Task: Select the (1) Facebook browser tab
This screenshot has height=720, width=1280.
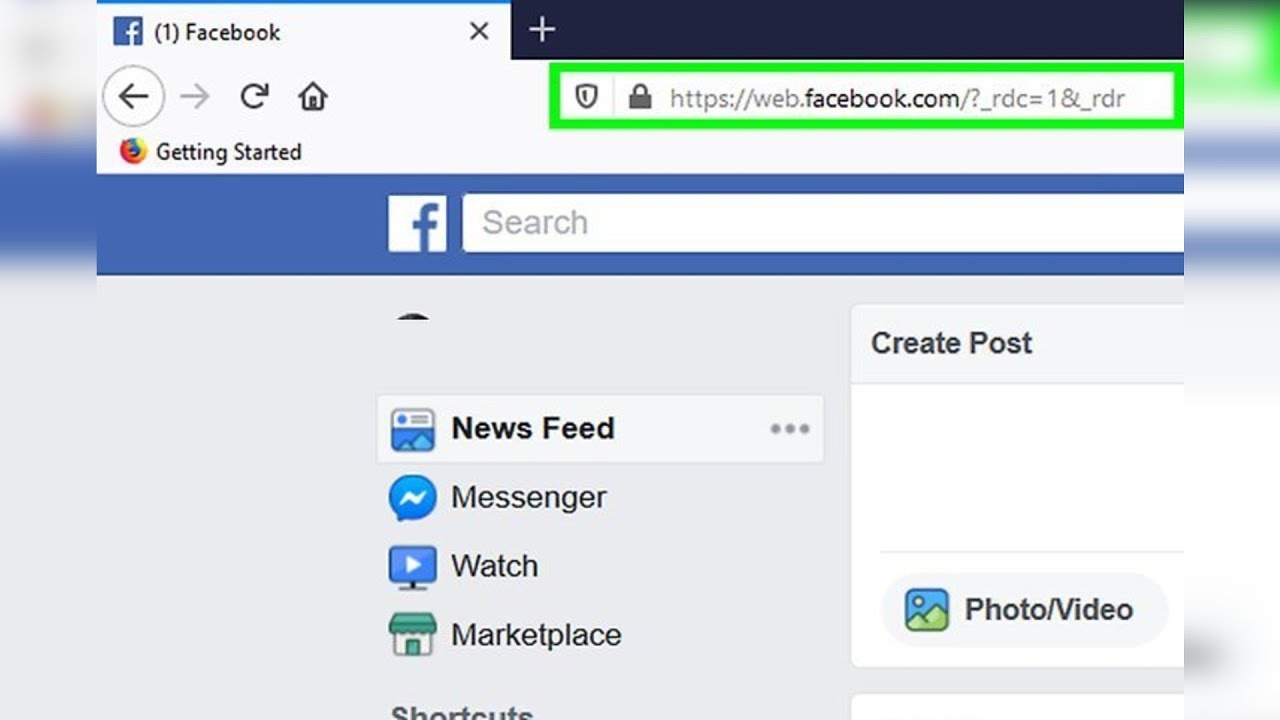Action: pos(304,31)
